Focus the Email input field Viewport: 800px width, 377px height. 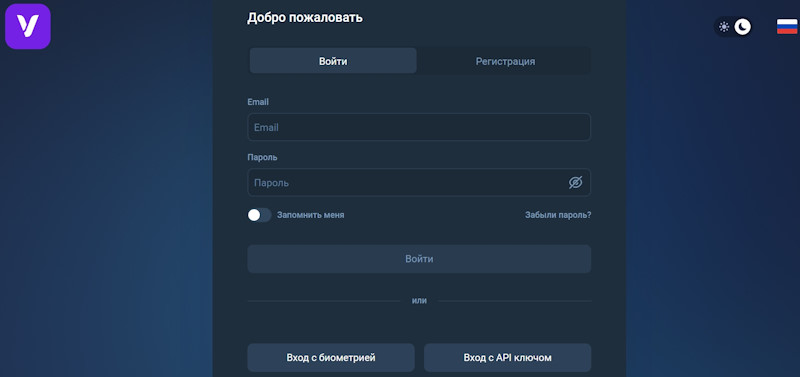coord(419,127)
